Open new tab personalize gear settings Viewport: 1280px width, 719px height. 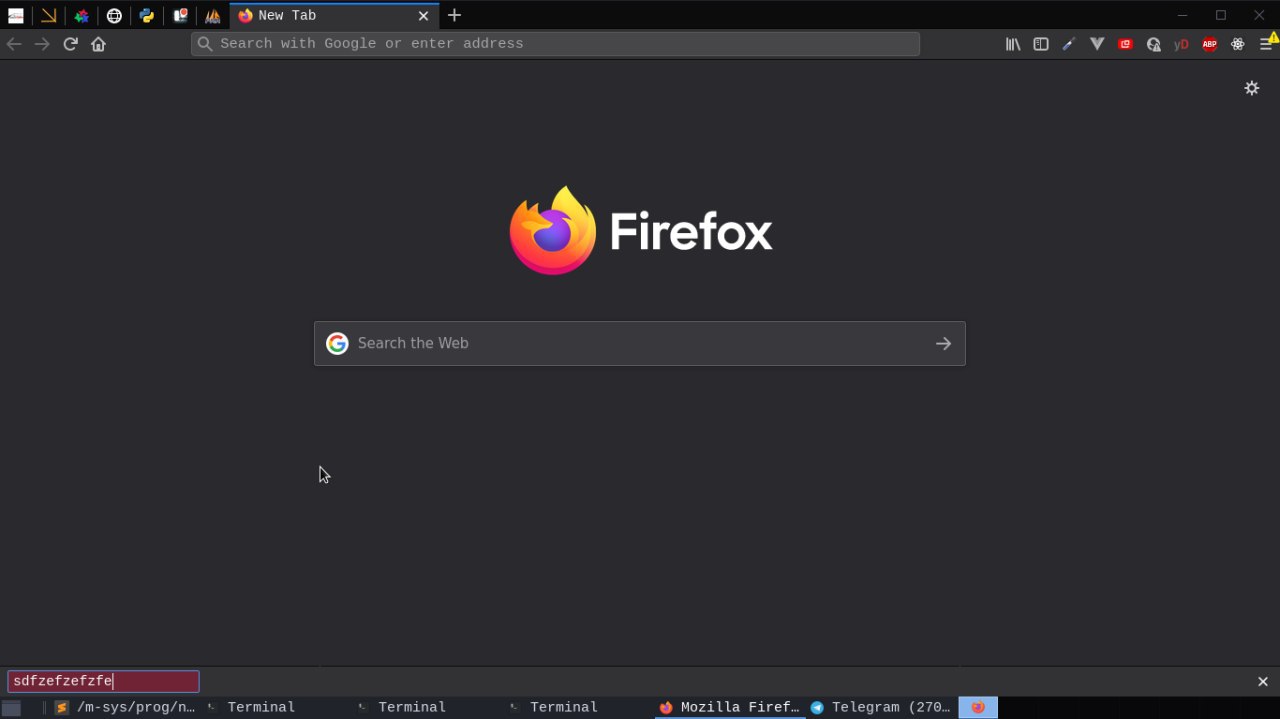point(1251,88)
